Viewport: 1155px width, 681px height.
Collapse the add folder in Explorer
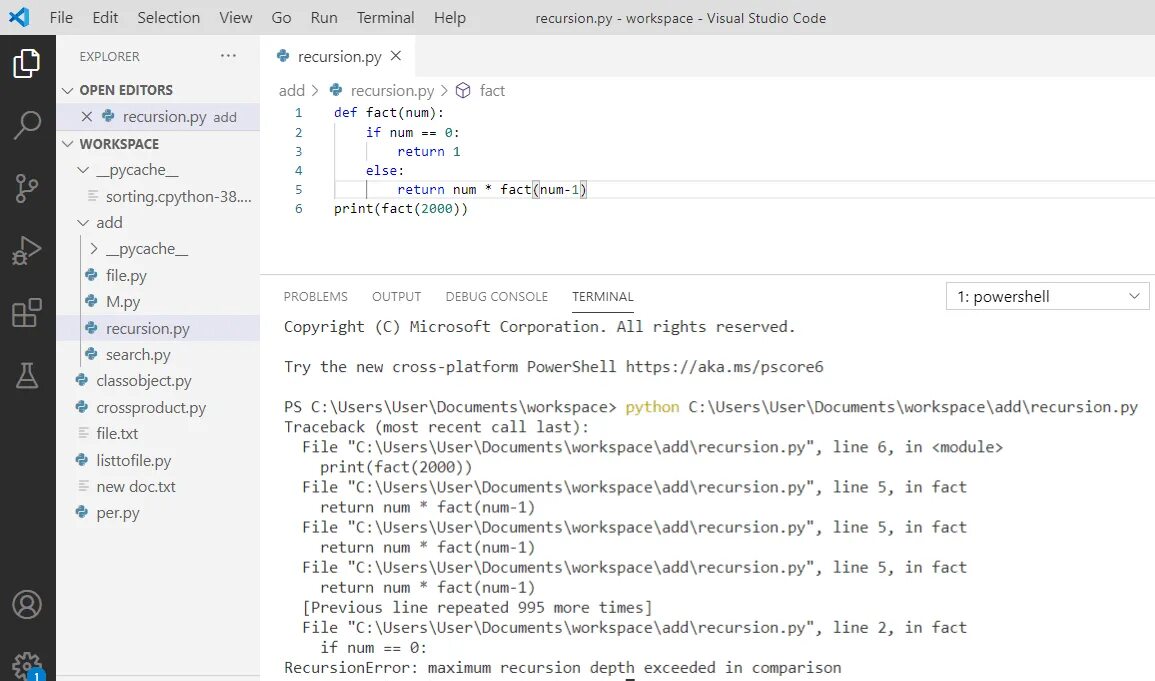tap(83, 222)
